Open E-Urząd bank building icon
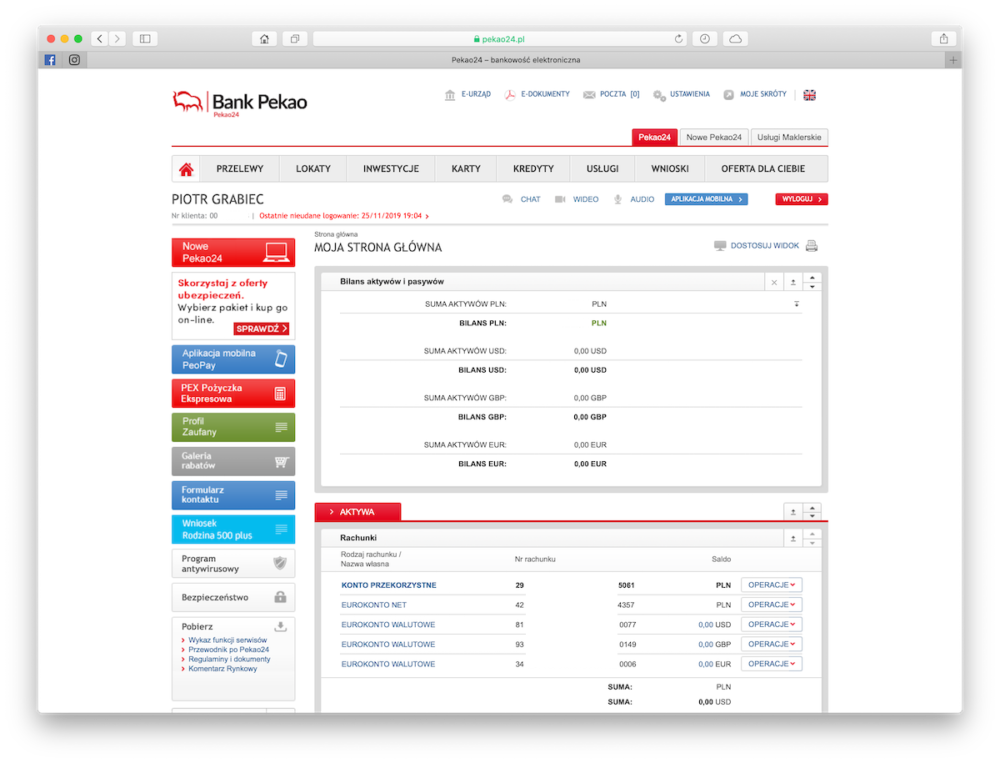This screenshot has width=1000, height=763. click(450, 95)
